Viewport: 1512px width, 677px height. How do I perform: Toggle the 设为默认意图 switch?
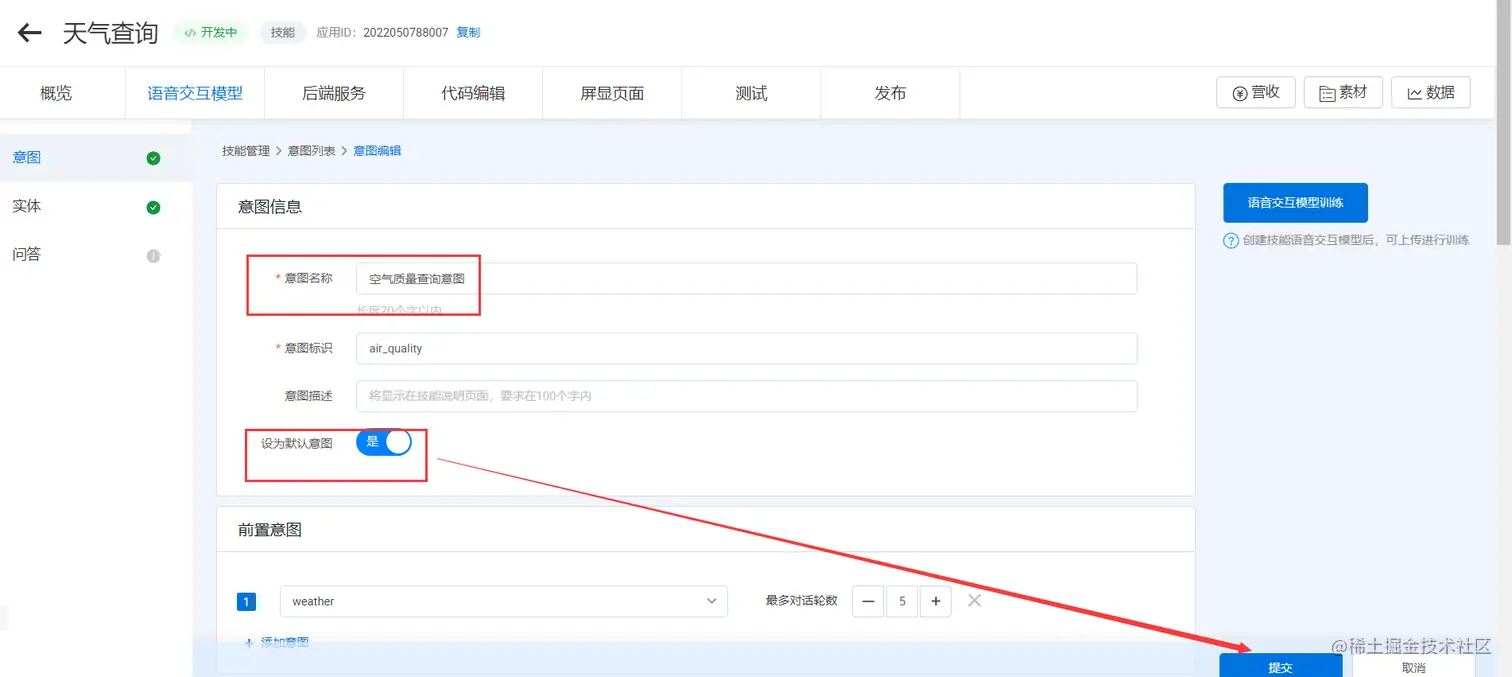[x=384, y=442]
